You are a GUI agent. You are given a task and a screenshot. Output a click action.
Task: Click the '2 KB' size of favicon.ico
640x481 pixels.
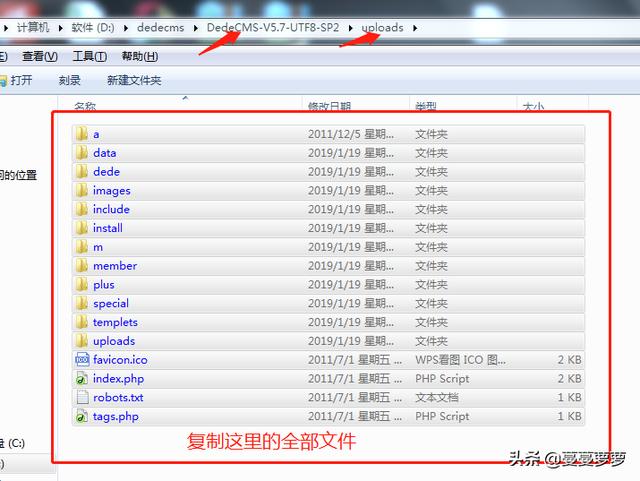coord(569,359)
